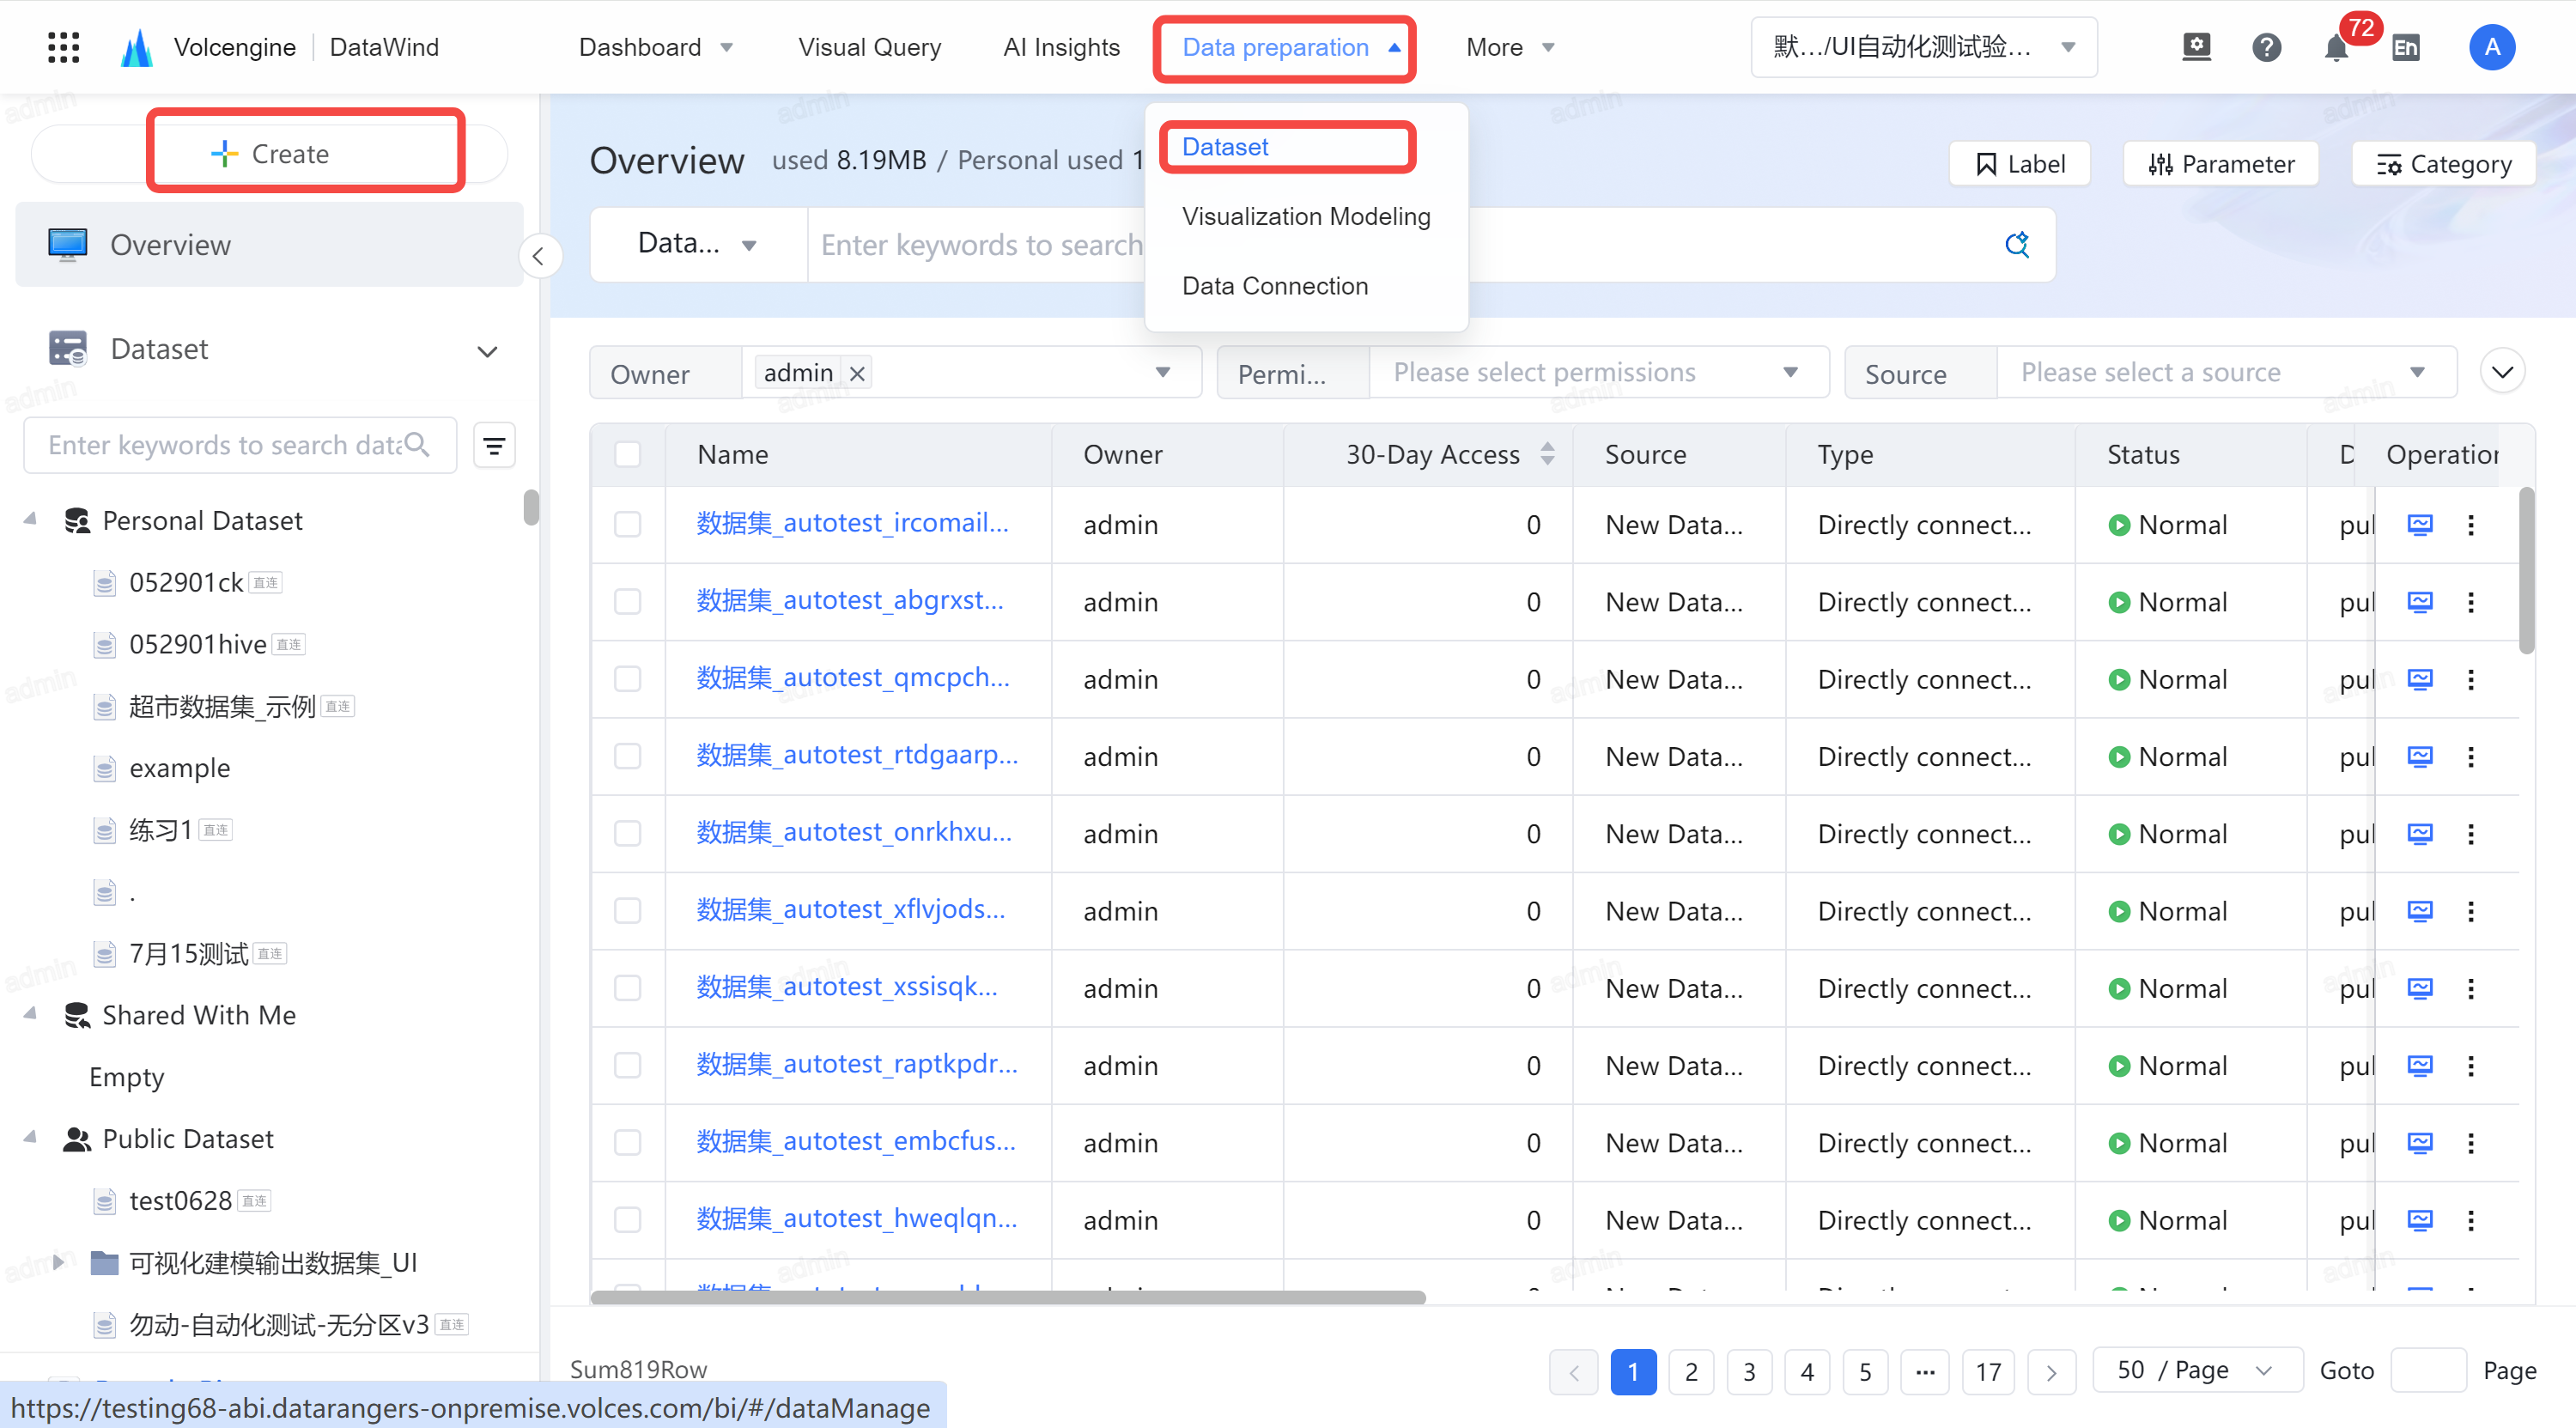Sort by 30-Day Access arrows
This screenshot has width=2576, height=1428.
(1548, 454)
